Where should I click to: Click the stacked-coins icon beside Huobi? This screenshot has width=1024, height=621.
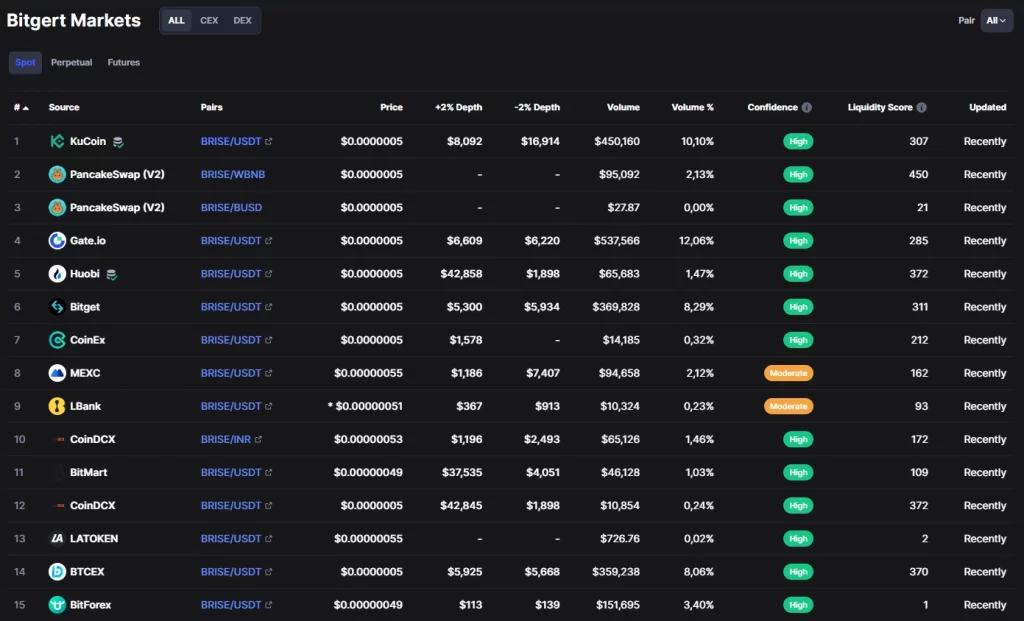[112, 274]
